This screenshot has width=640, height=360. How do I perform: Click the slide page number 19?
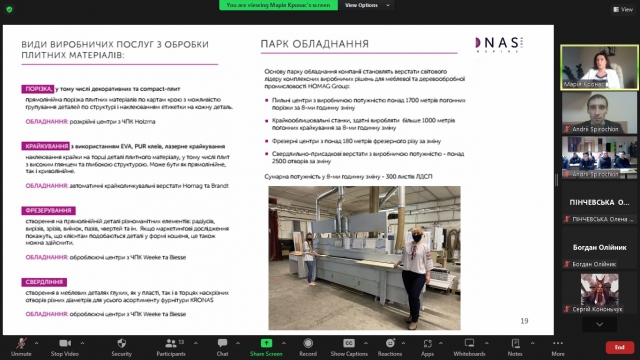[524, 321]
